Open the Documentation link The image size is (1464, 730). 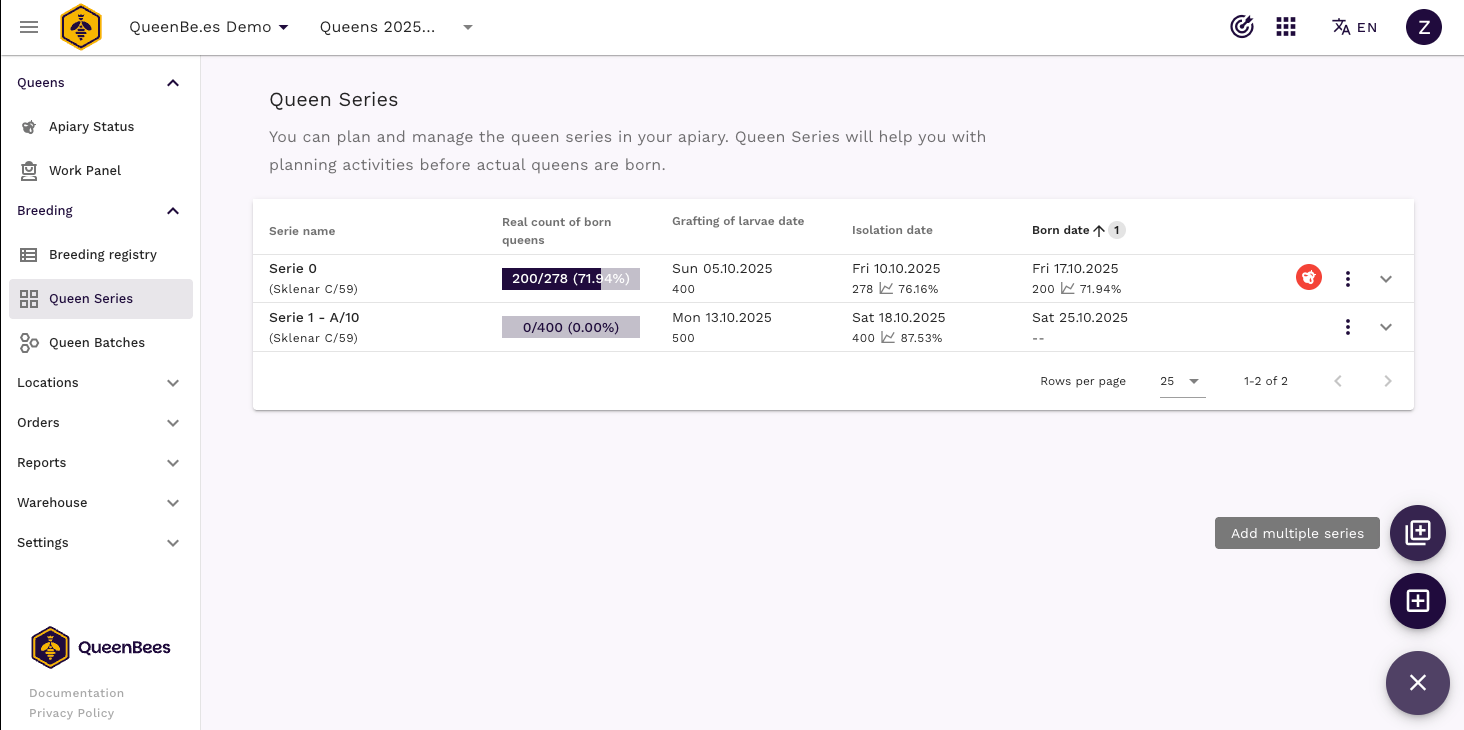tap(77, 693)
